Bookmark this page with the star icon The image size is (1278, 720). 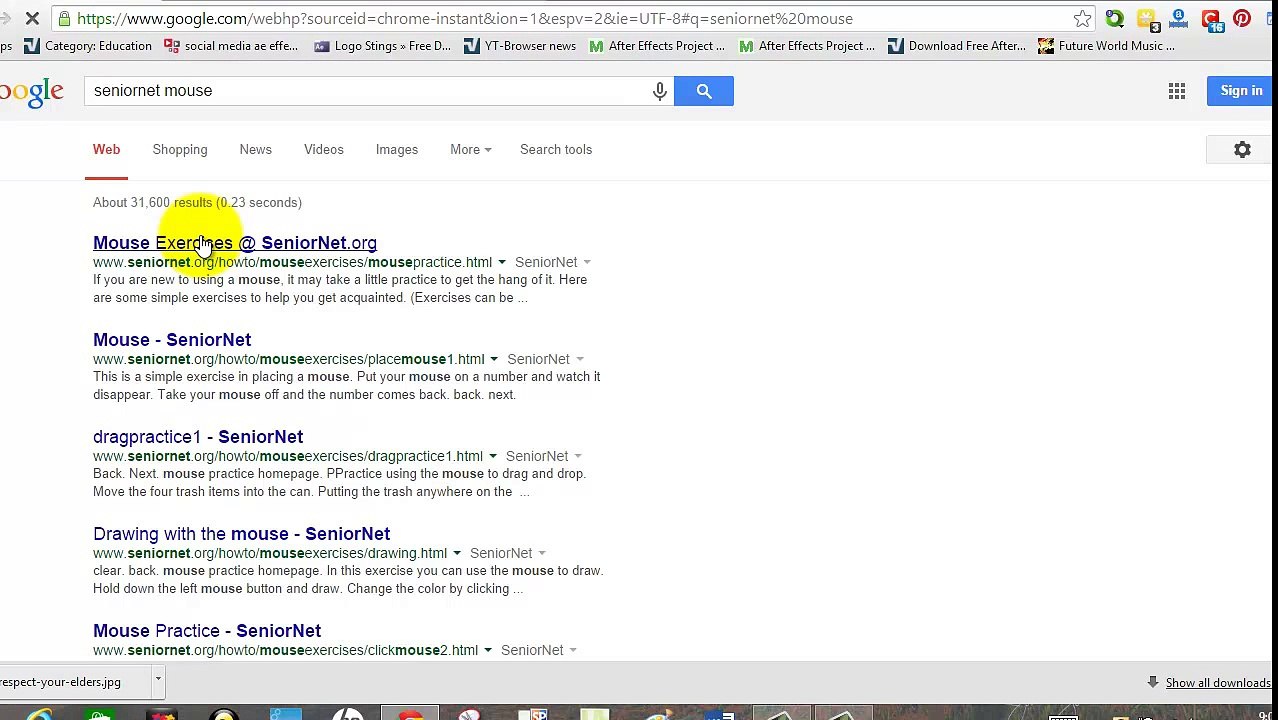pos(1082,18)
